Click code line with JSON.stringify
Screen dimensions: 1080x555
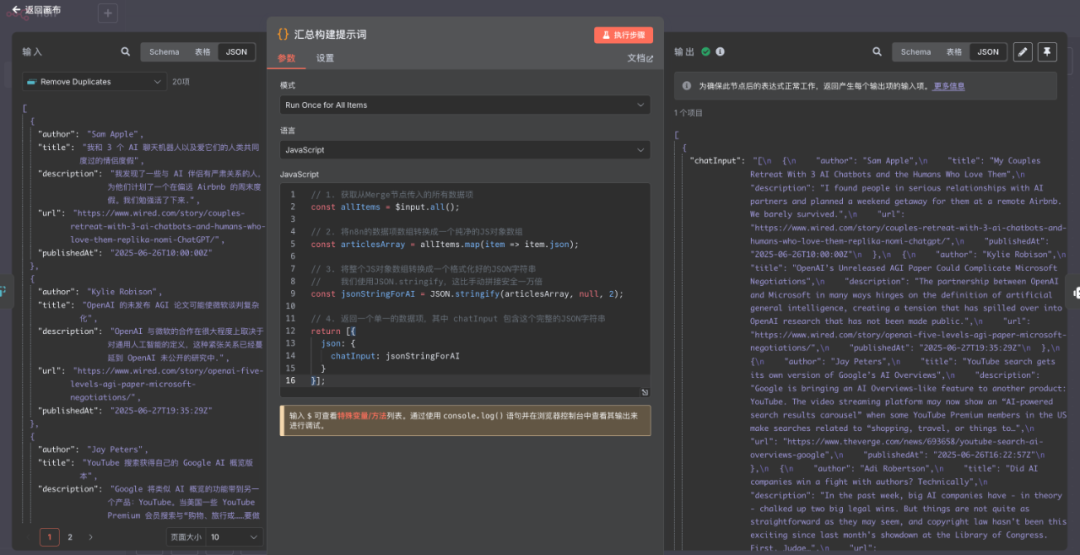(467, 294)
